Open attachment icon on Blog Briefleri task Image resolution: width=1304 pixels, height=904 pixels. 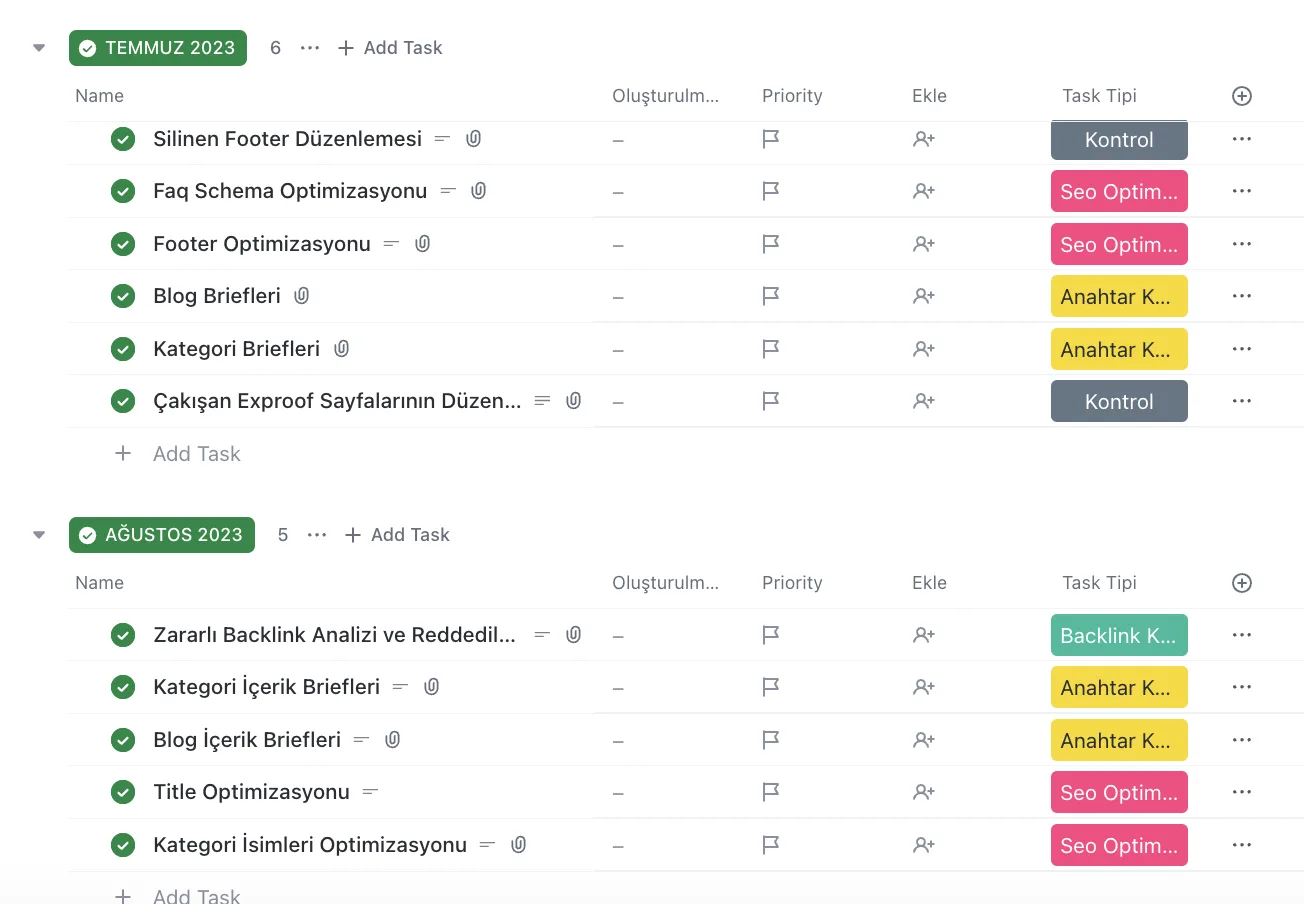(x=302, y=296)
